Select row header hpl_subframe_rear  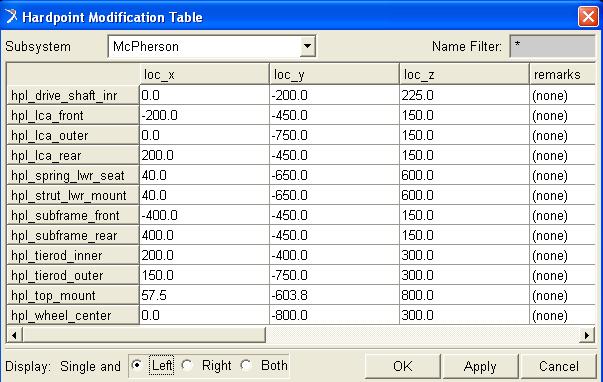73,235
